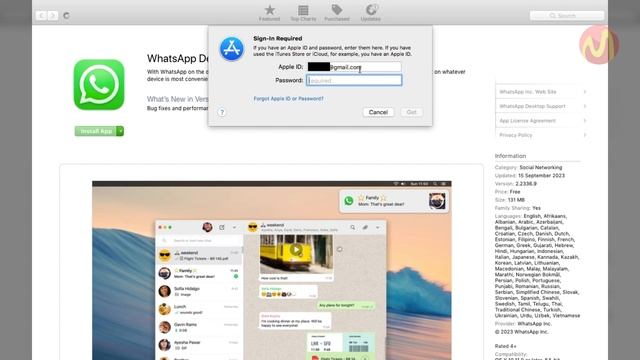
Task: Cancel the sign-in dialog
Action: point(378,112)
